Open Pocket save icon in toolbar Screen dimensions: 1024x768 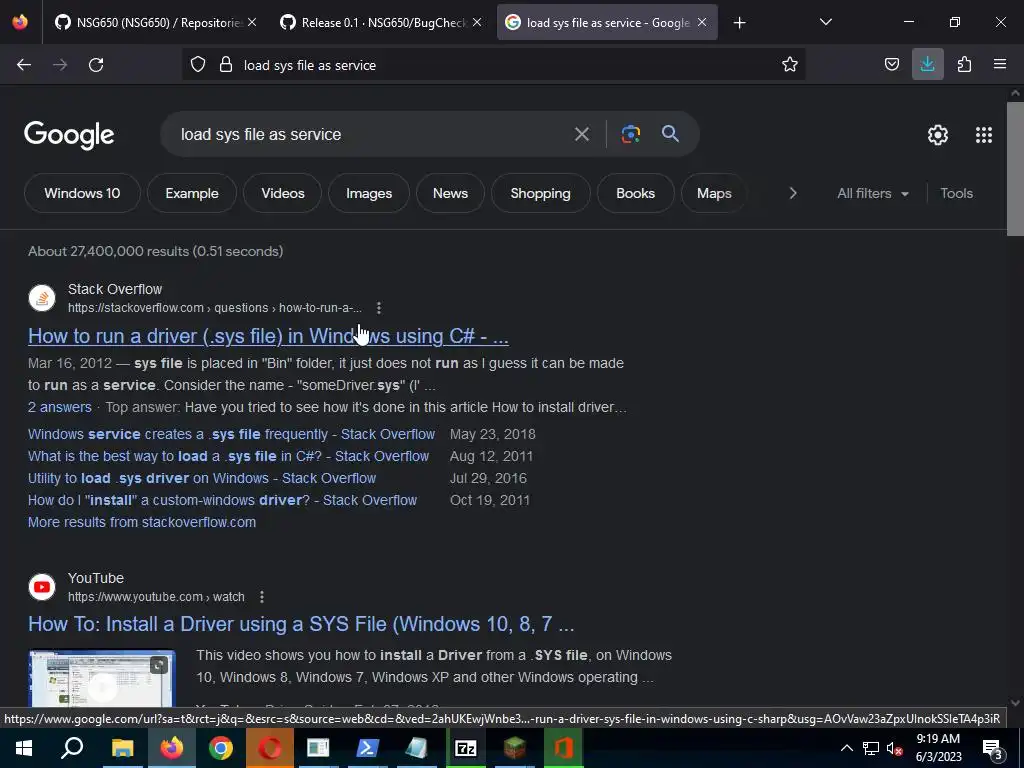[x=891, y=65]
